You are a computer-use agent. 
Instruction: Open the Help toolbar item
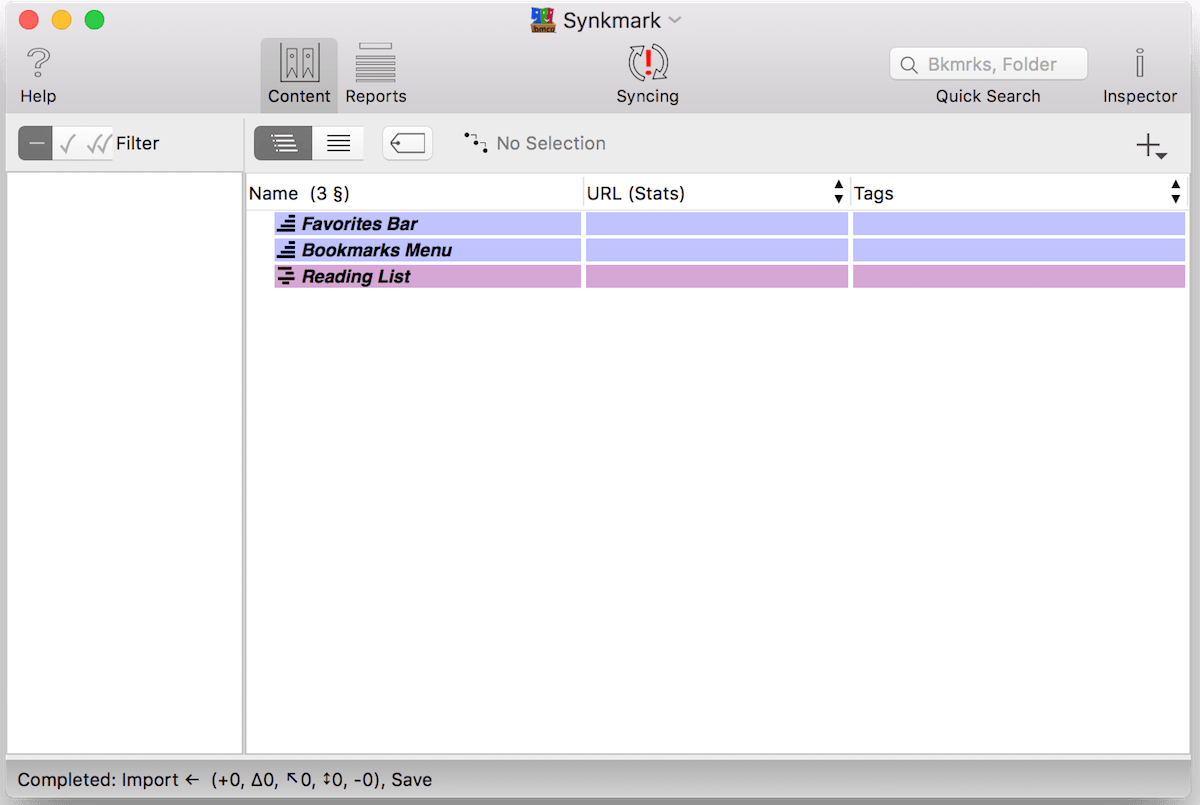click(x=38, y=75)
